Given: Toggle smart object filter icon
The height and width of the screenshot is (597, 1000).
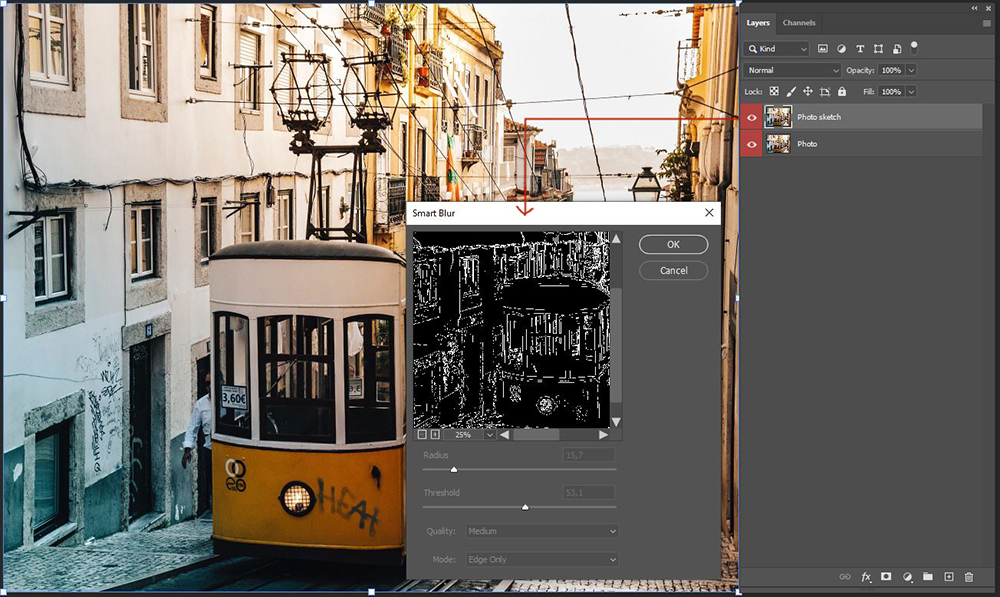Looking at the screenshot, I should (897, 48).
